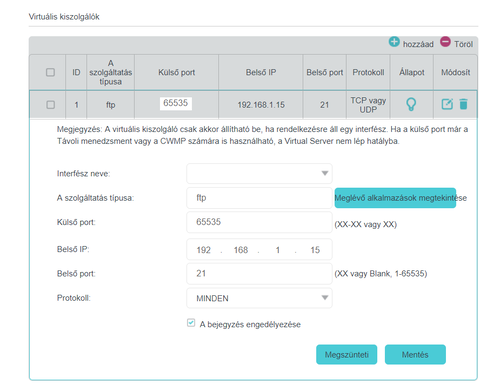This screenshot has width=480, height=384.
Task: Click the Töröl delete link
Action: click(463, 44)
